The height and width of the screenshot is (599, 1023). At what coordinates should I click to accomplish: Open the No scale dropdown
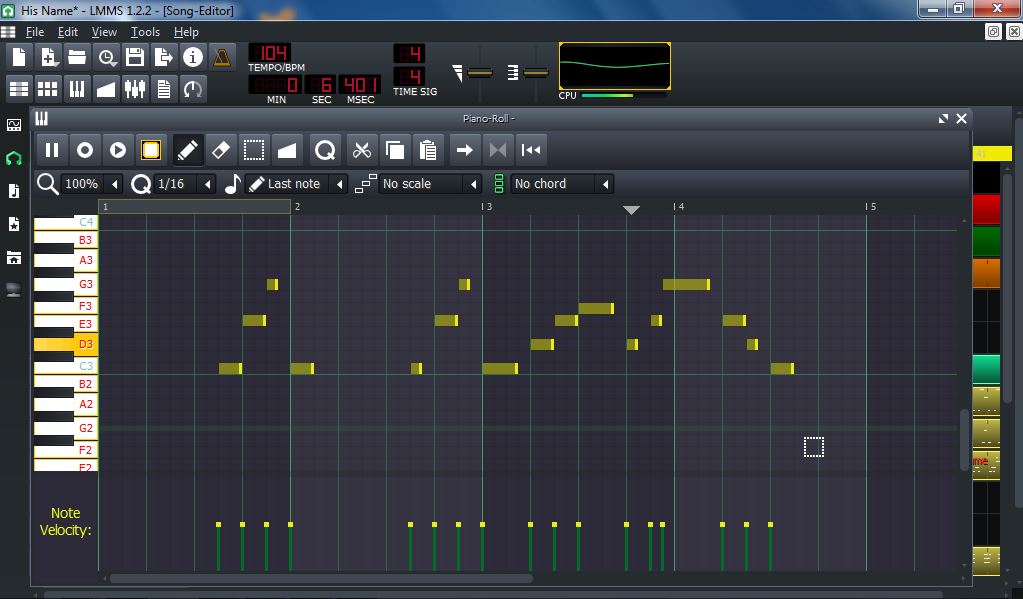click(429, 184)
